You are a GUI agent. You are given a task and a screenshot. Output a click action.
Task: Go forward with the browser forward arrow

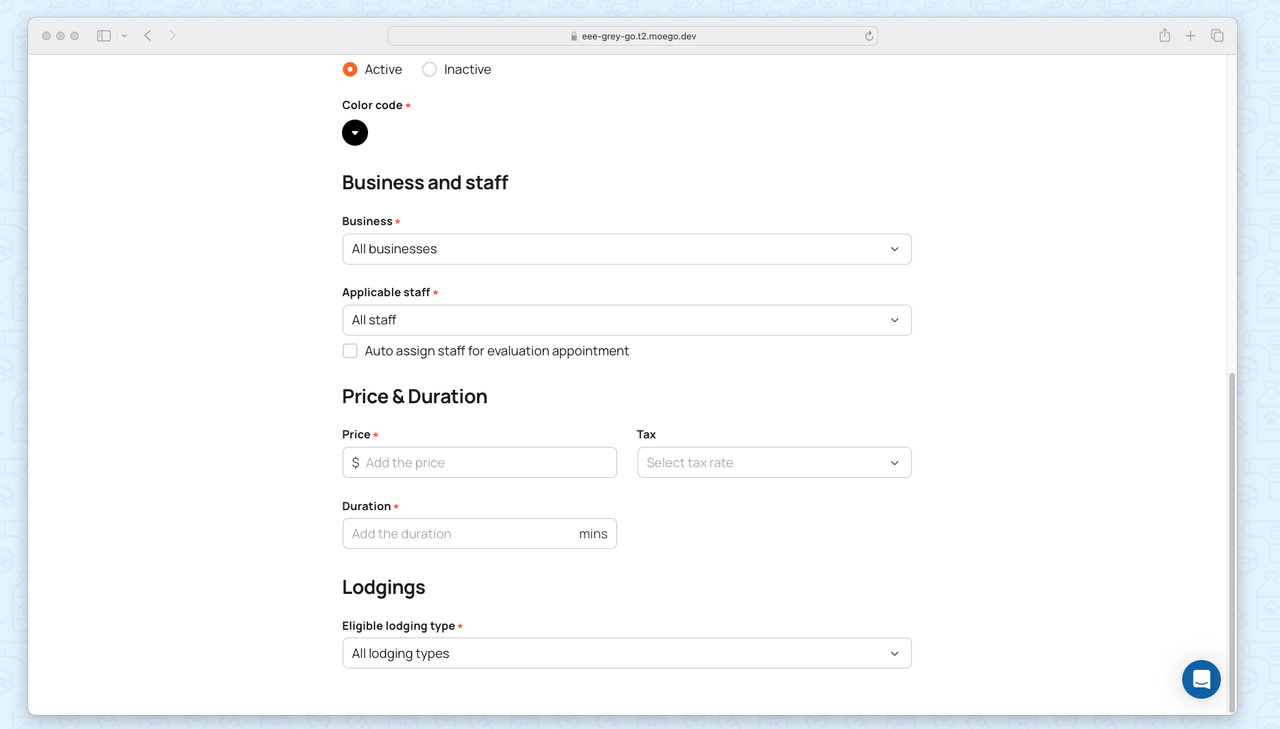tap(172, 36)
